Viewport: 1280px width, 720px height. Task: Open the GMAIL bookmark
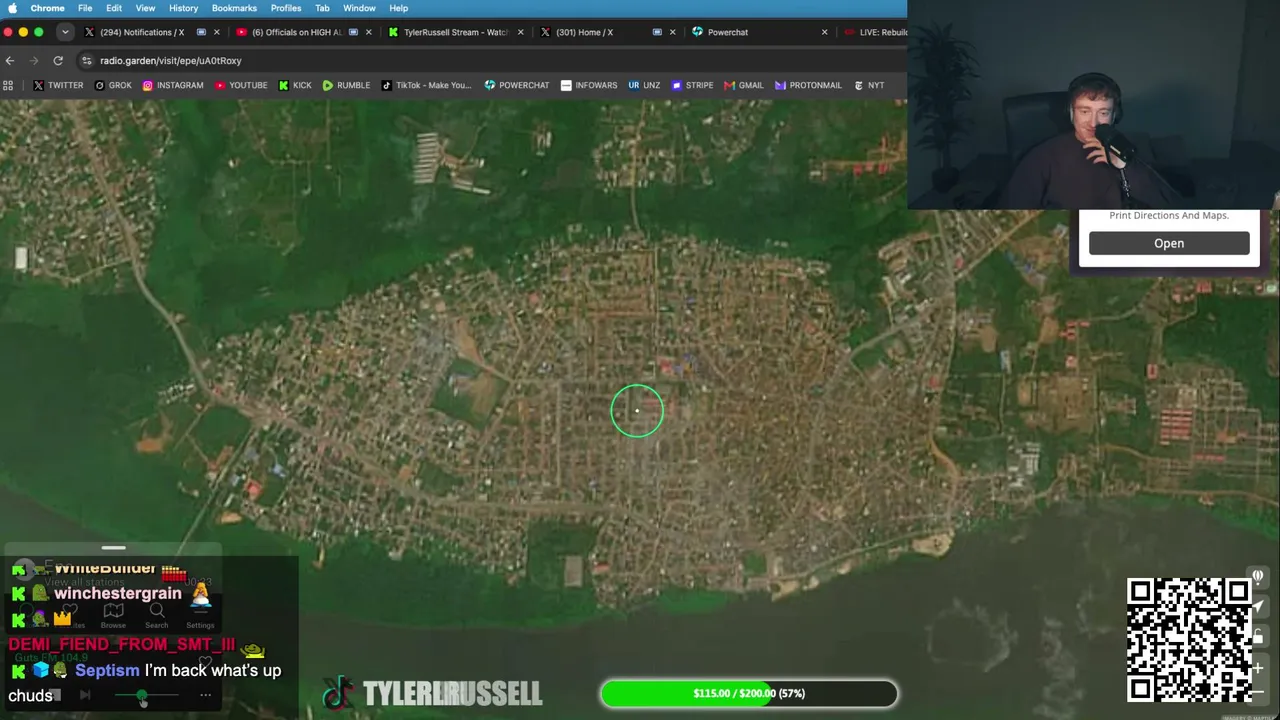pos(744,86)
